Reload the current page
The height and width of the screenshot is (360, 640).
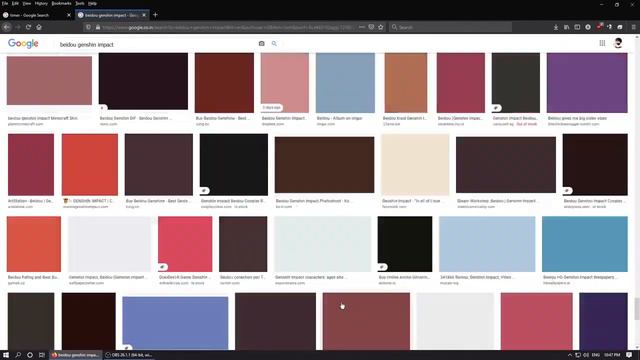pyautogui.click(x=28, y=27)
